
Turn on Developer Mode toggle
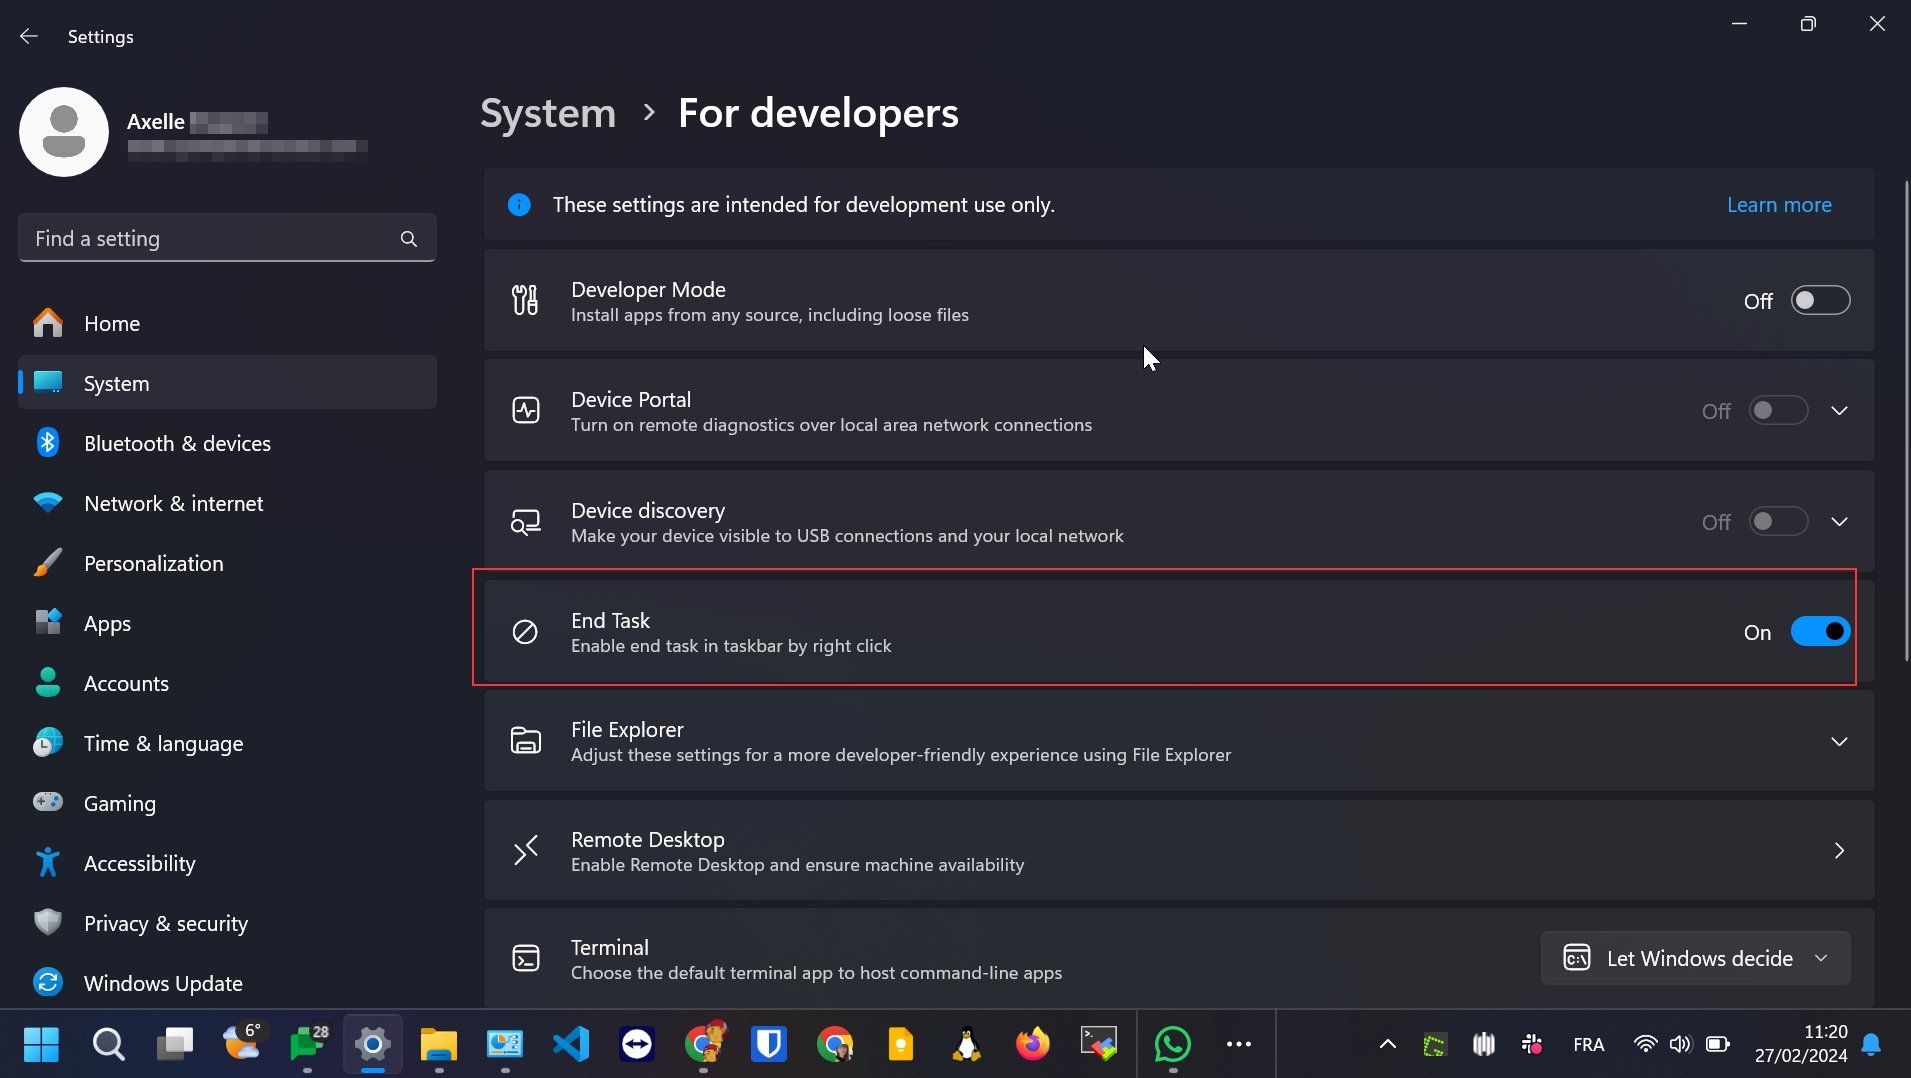pos(1819,301)
